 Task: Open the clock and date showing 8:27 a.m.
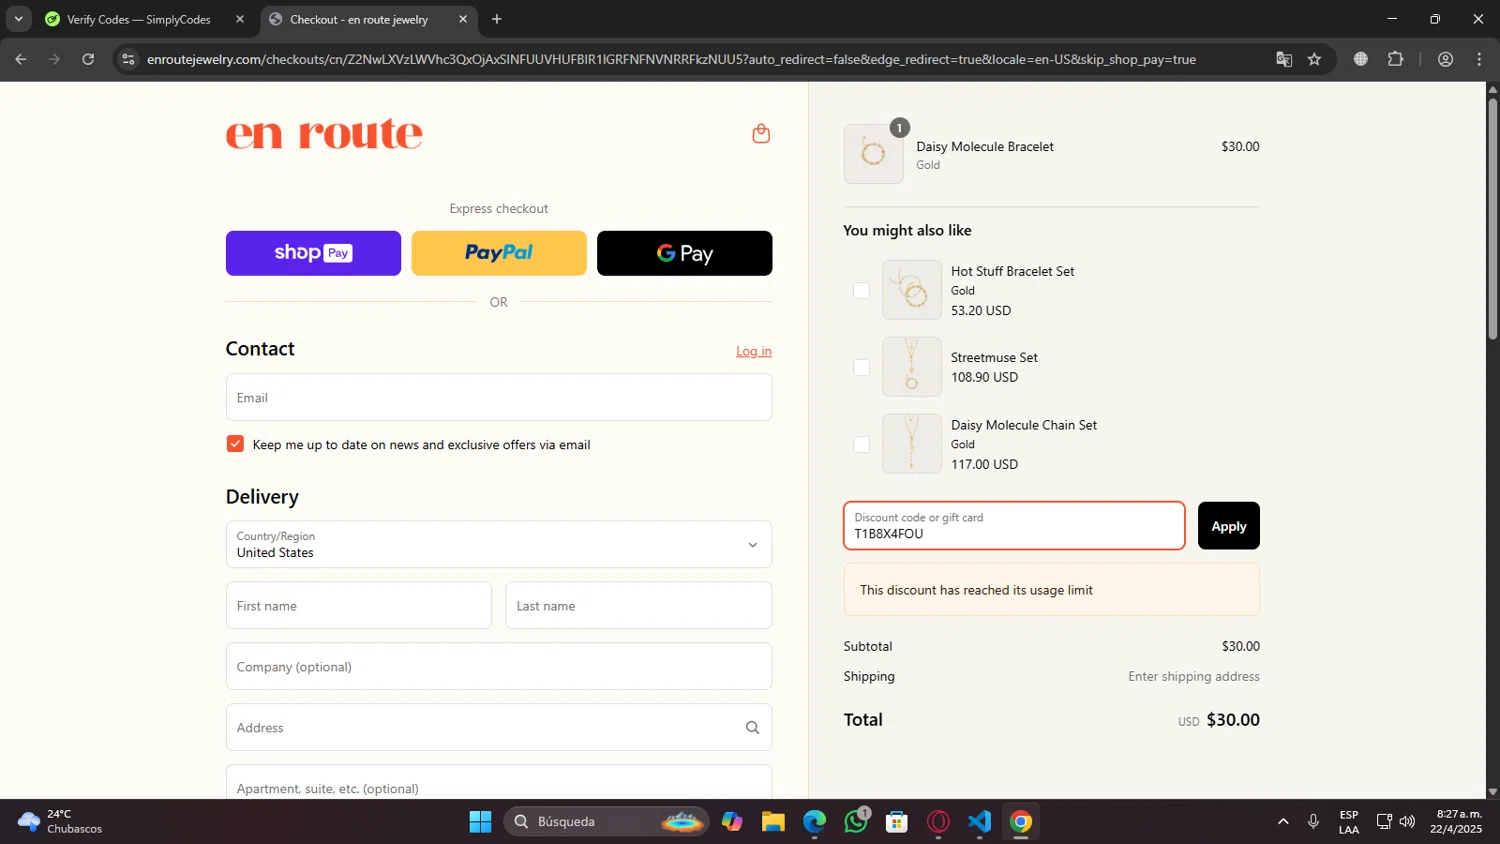click(1456, 822)
